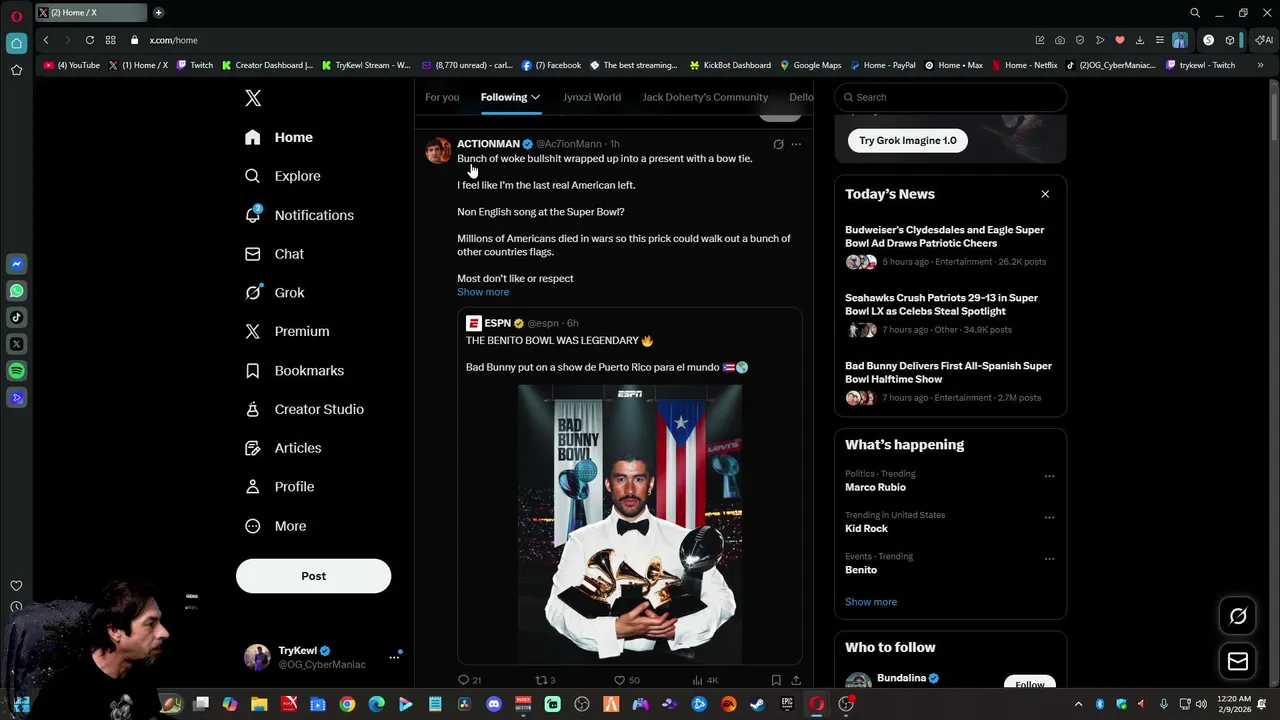
Task: Open the floating Grok button
Action: click(1238, 616)
